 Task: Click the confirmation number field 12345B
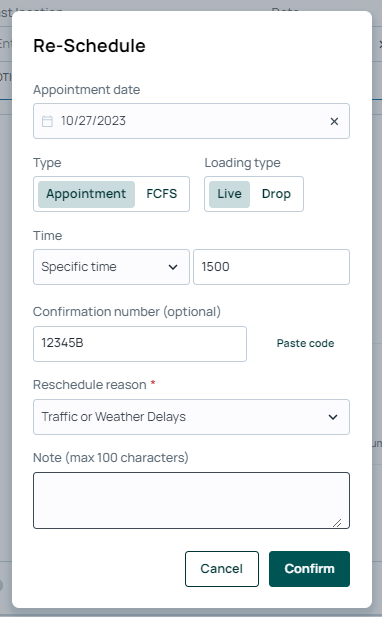pyautogui.click(x=140, y=344)
